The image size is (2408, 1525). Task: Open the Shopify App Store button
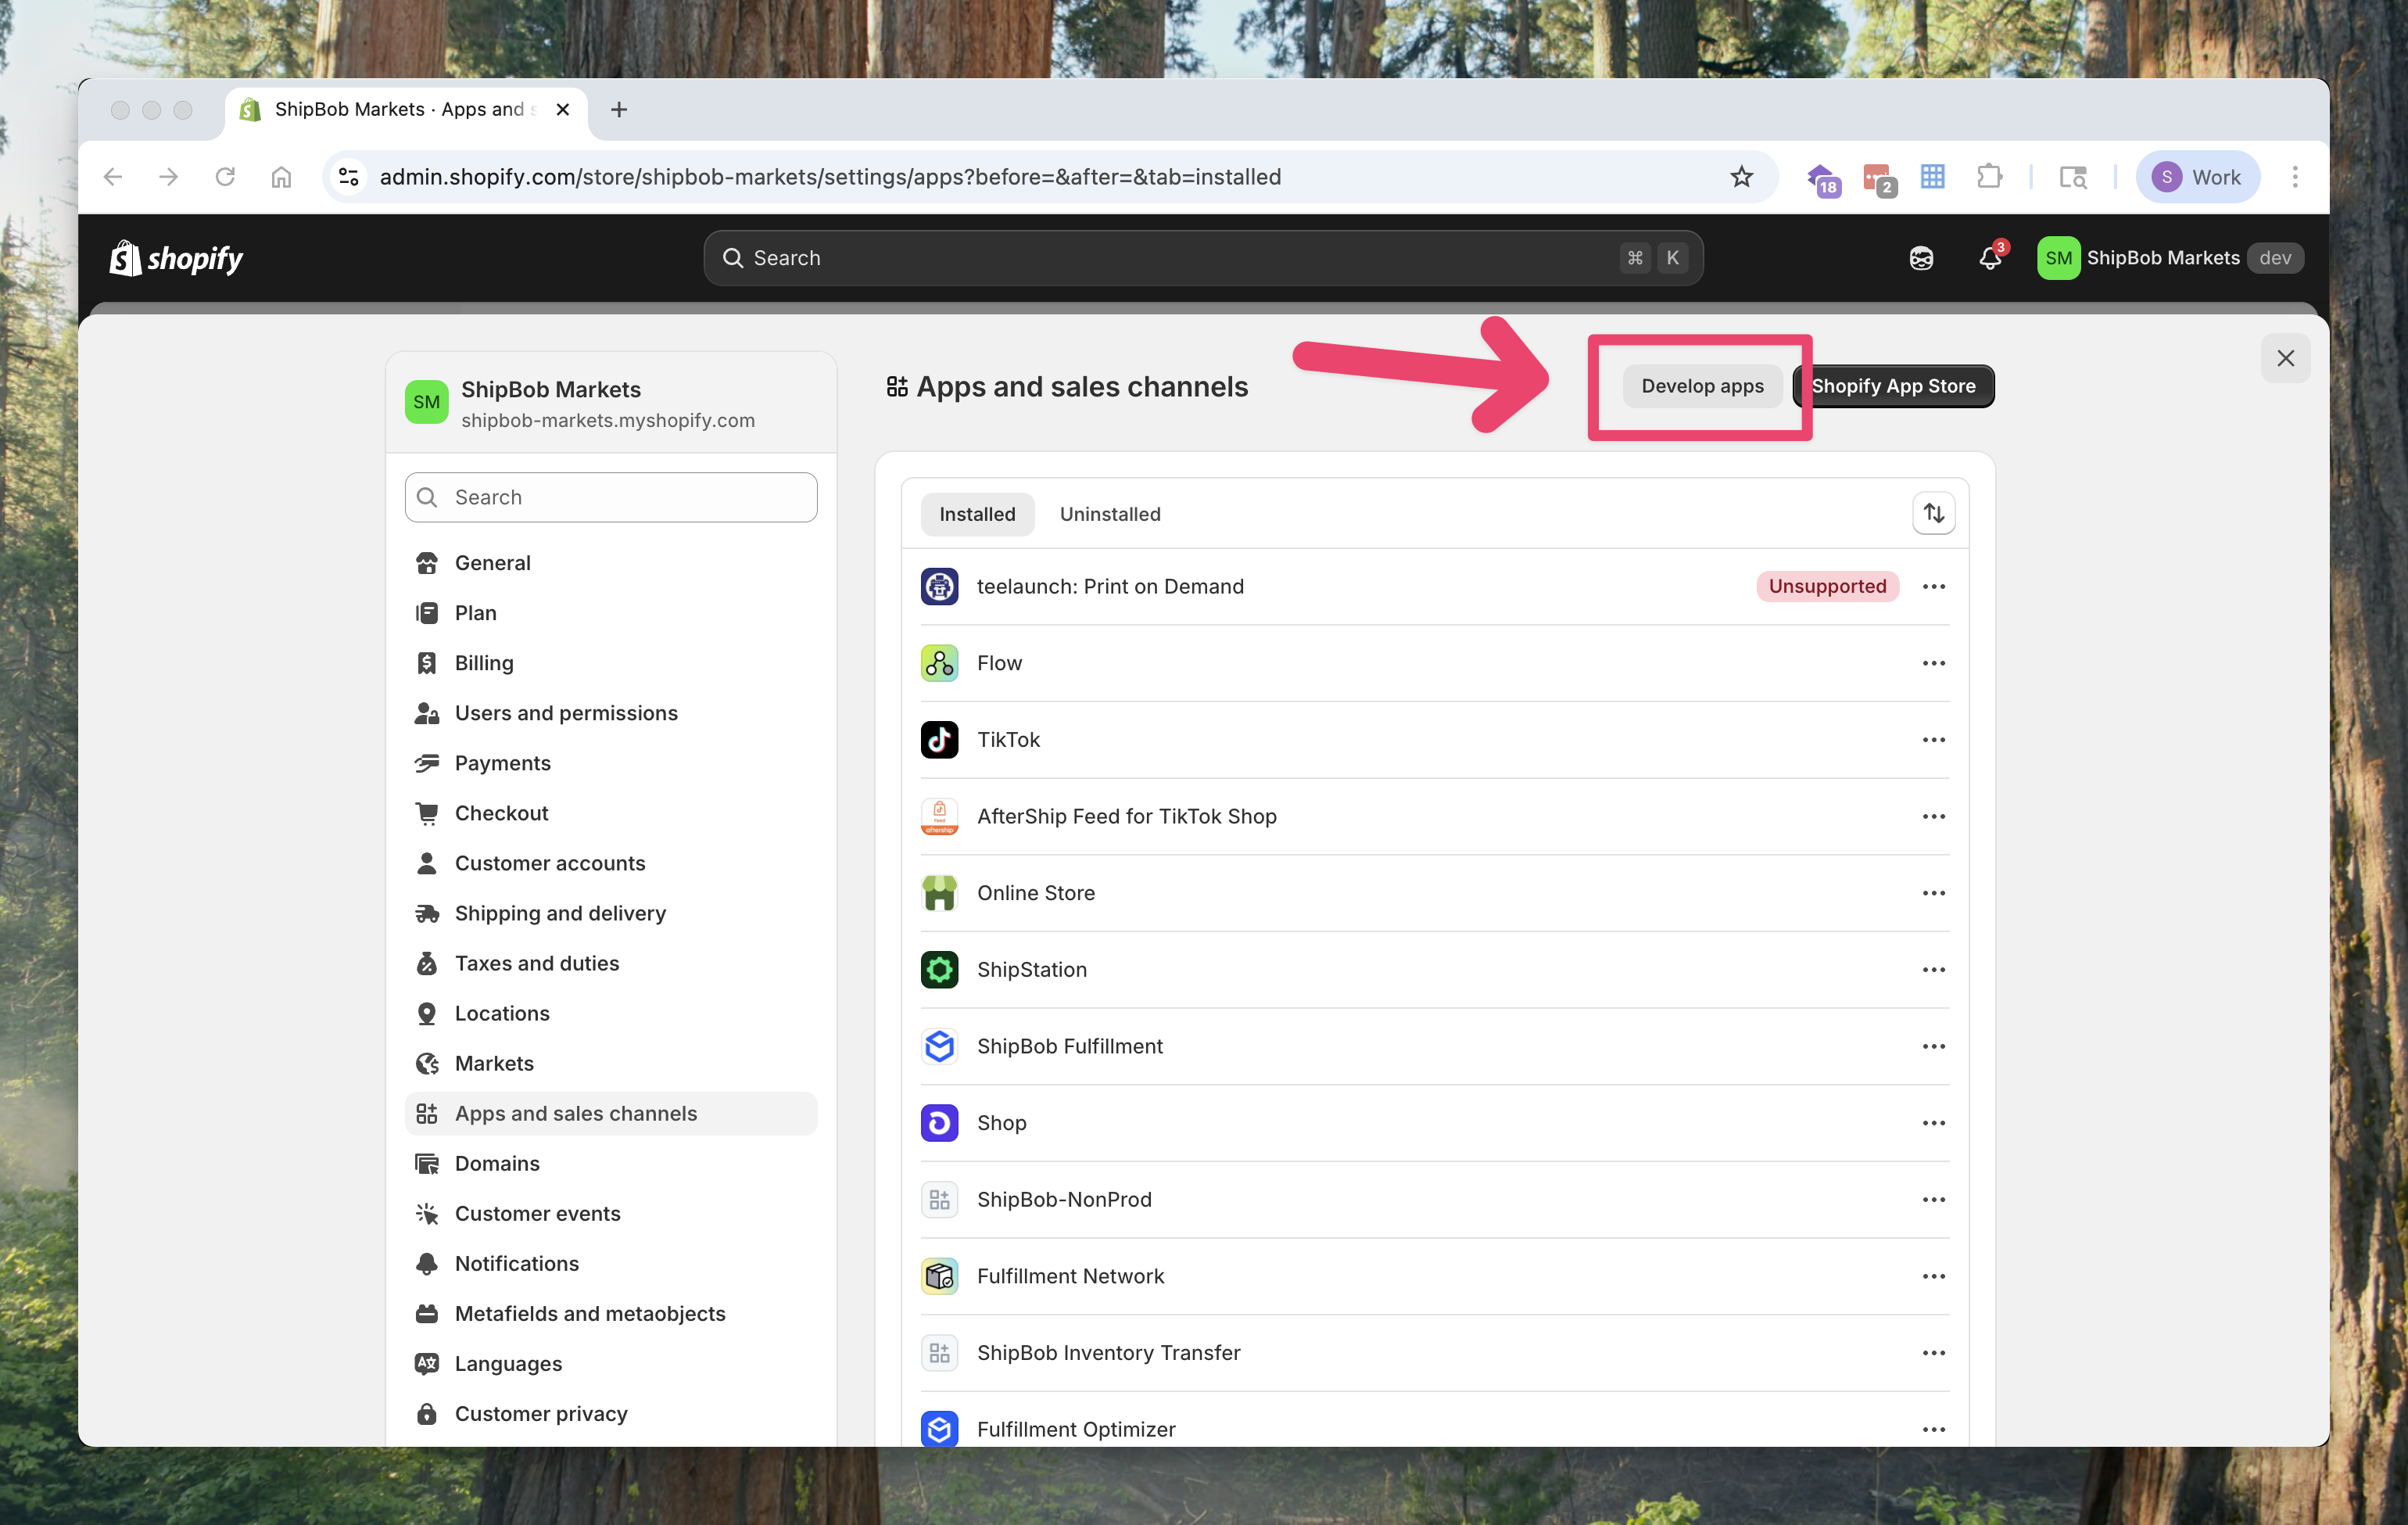(1893, 386)
